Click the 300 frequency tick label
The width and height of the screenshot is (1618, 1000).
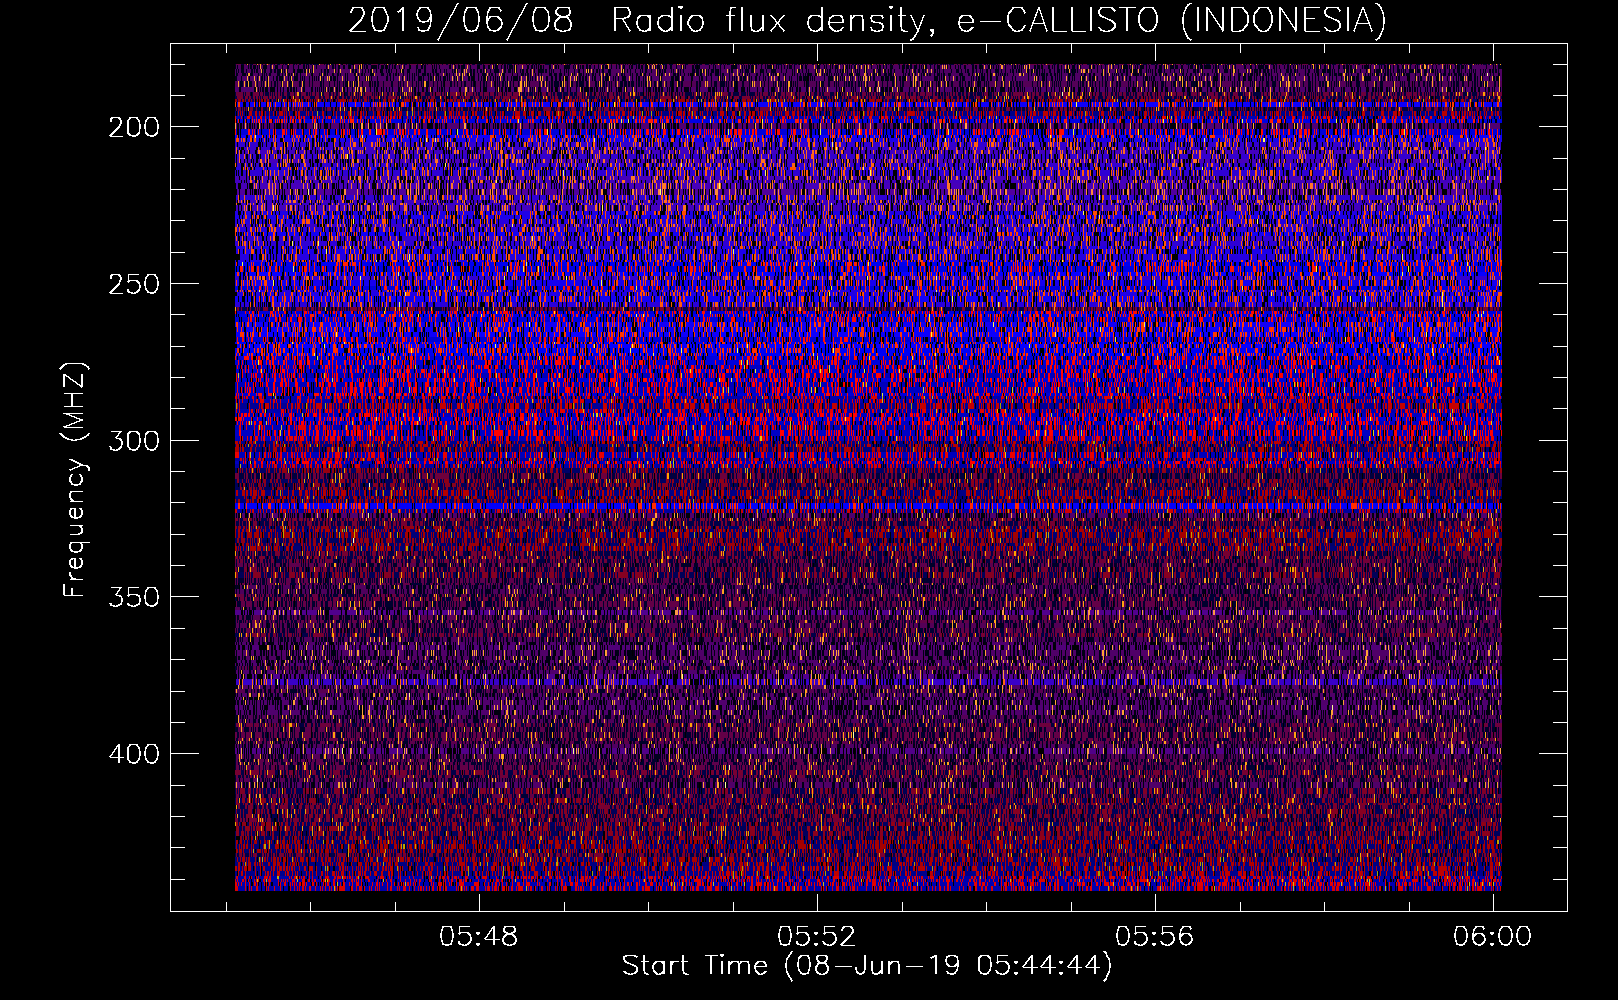pyautogui.click(x=134, y=441)
